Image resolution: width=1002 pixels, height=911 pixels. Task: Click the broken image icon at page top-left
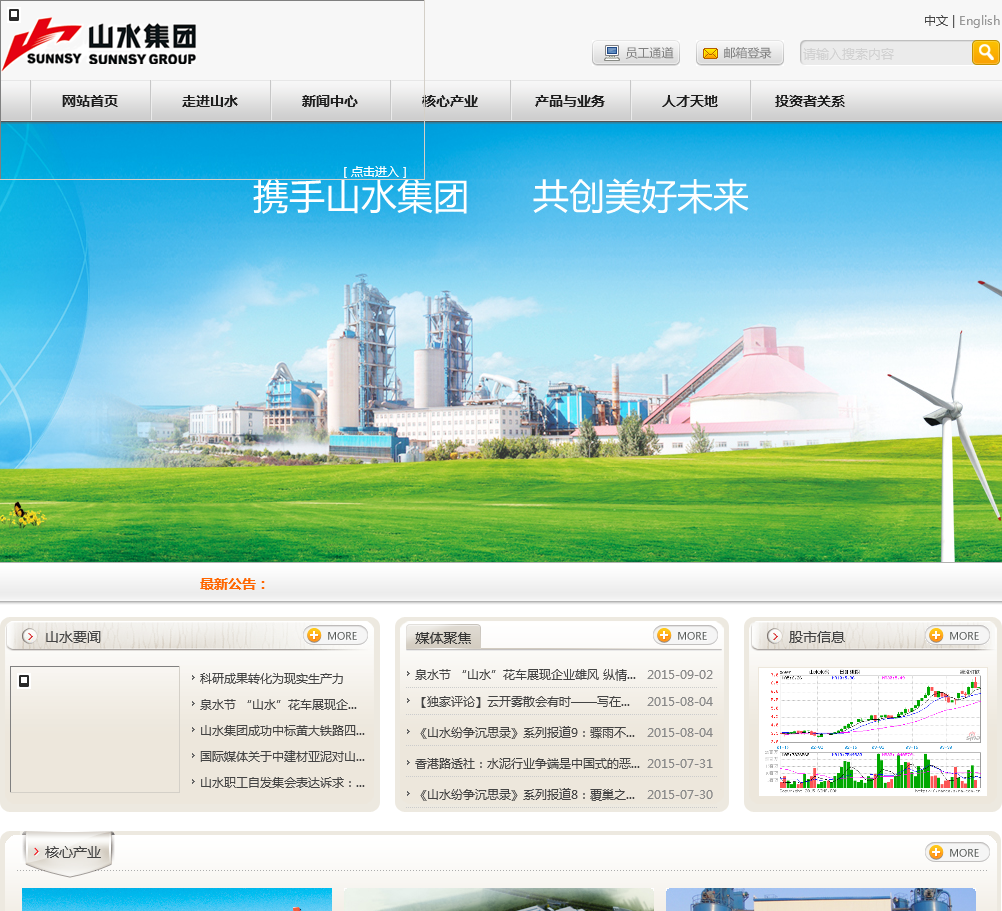point(14,14)
